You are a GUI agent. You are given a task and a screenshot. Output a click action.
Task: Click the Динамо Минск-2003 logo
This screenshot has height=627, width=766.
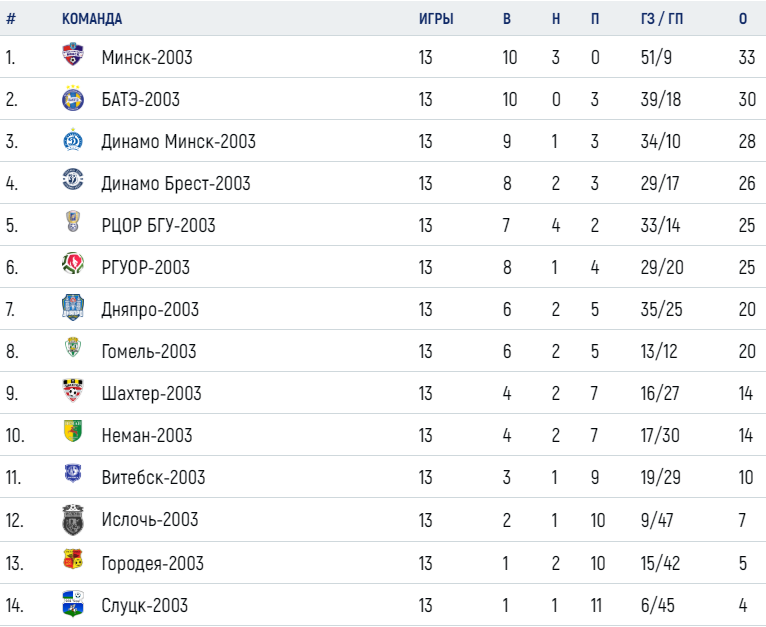[x=73, y=141]
